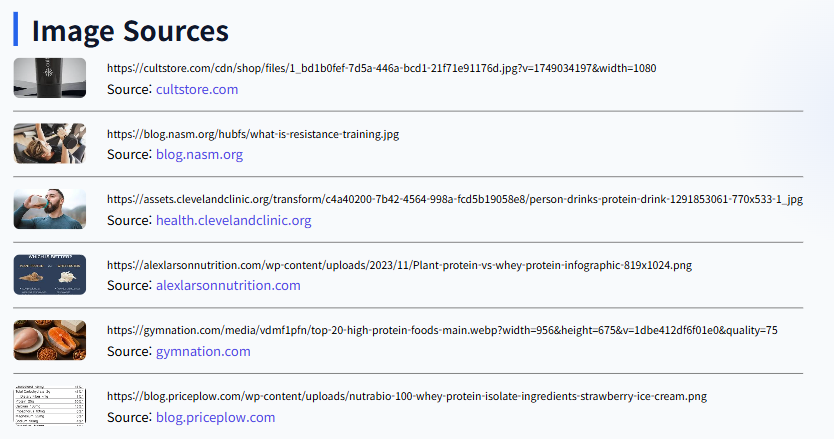Click the Plant-protein-vs-whey-protein infographic URL text

(399, 265)
